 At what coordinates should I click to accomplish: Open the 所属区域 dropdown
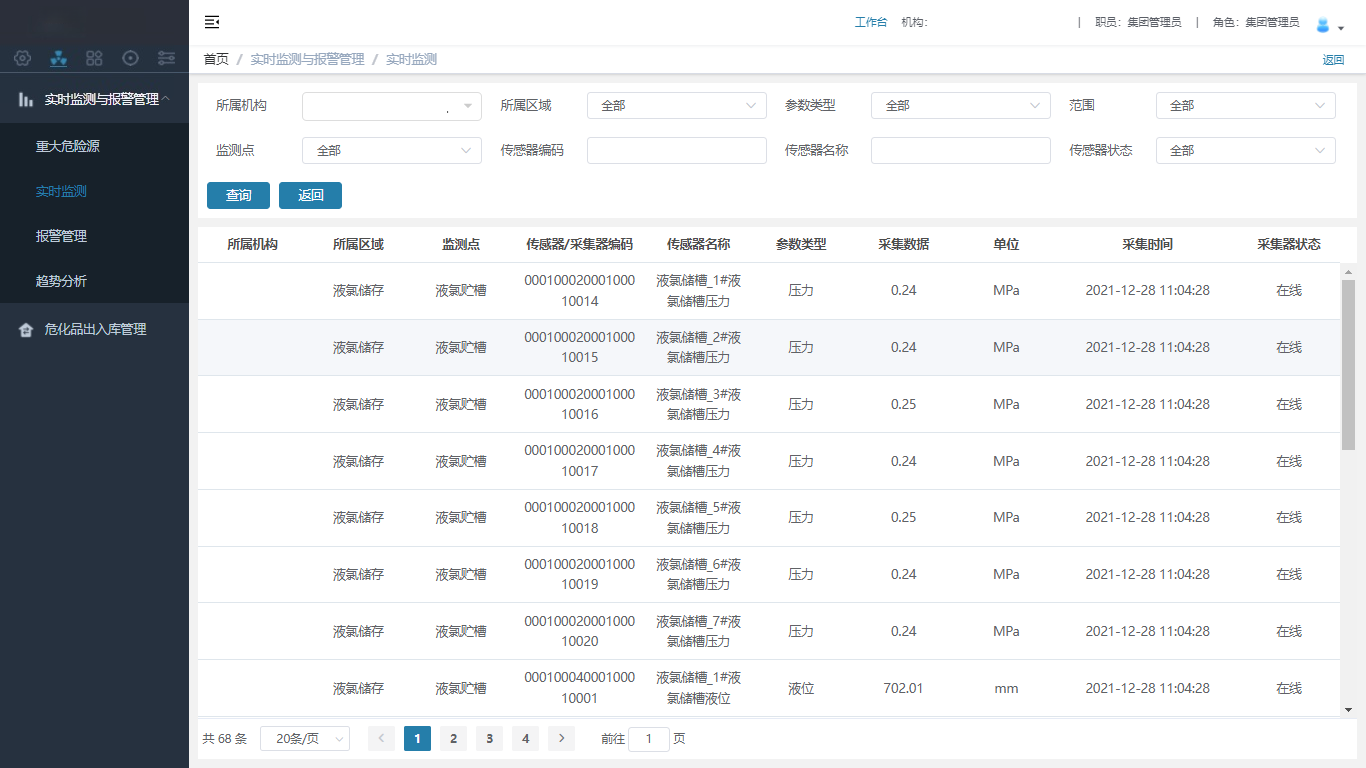click(x=676, y=106)
